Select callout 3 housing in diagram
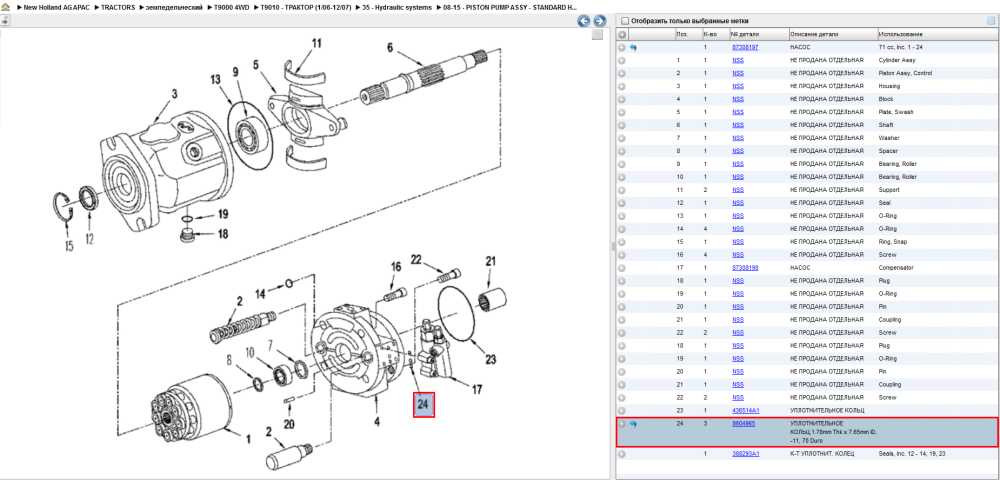Image resolution: width=1000 pixels, height=480 pixels. 173,95
